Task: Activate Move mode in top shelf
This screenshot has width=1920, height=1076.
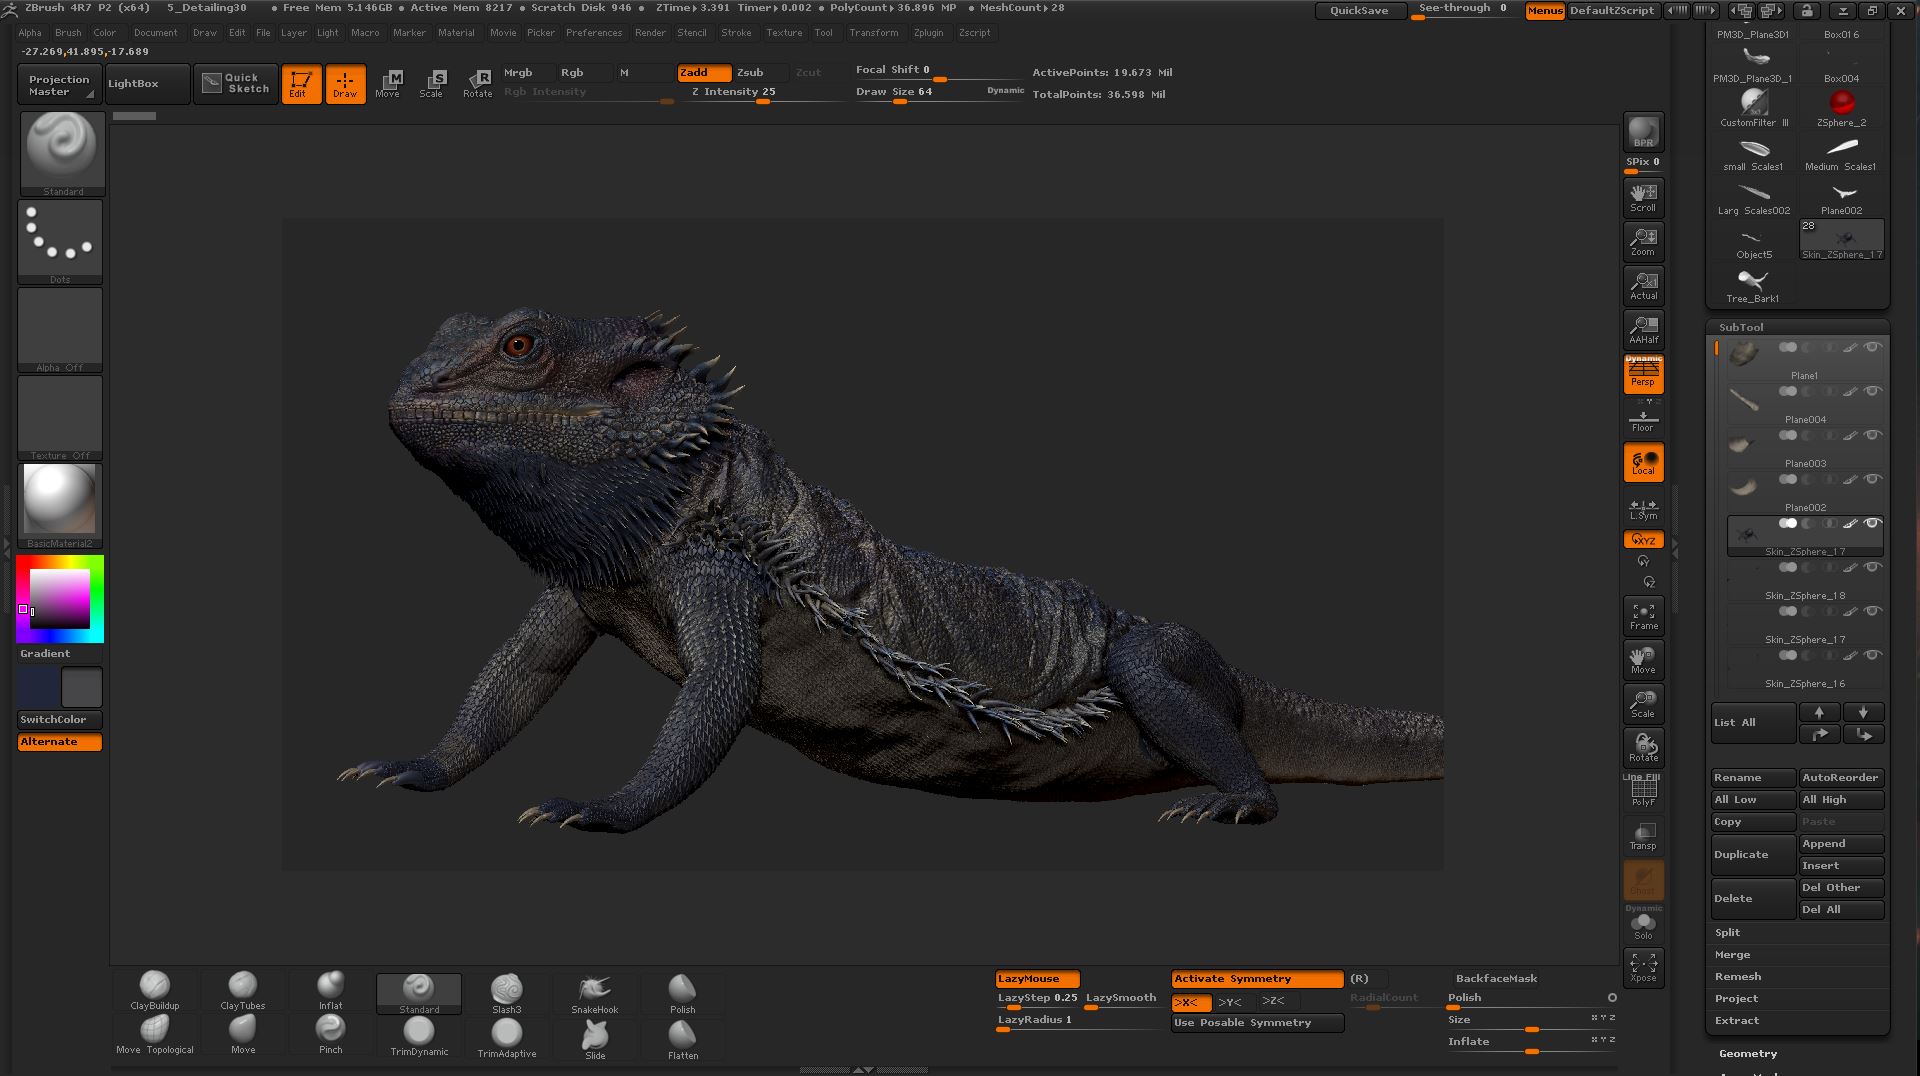Action: pyautogui.click(x=388, y=84)
